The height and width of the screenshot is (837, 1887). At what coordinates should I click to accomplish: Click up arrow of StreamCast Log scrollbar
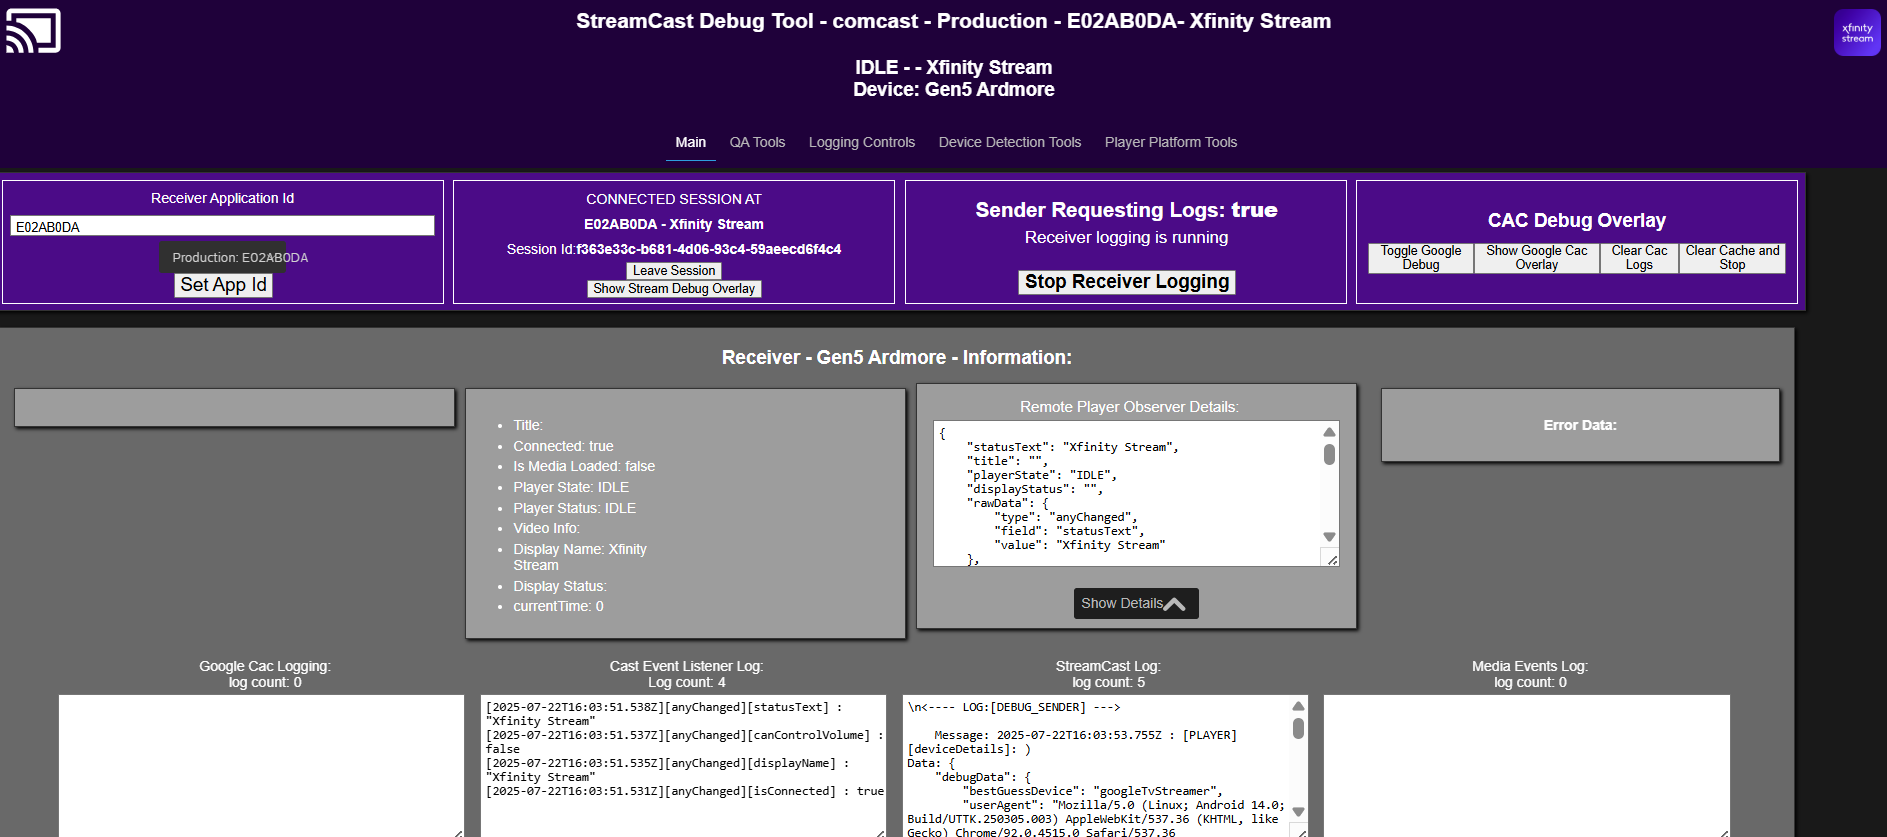(1298, 706)
